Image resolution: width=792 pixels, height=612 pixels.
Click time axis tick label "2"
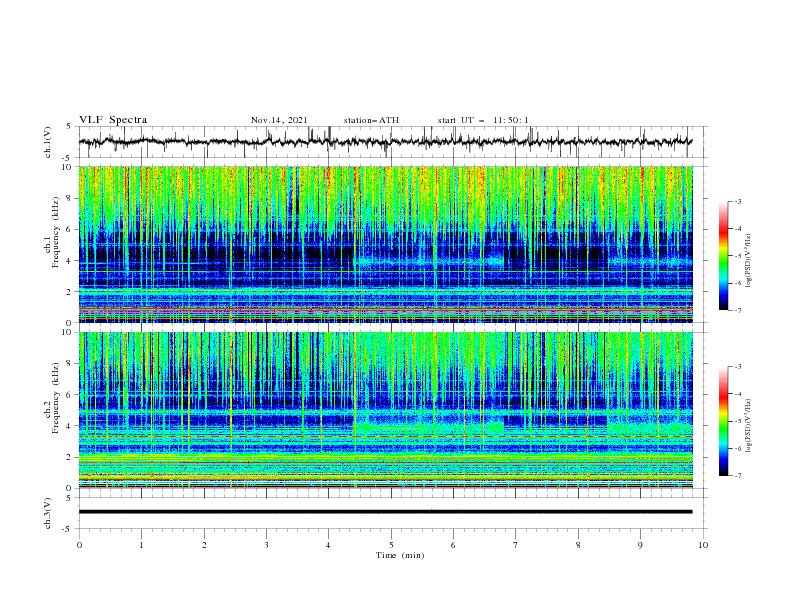pyautogui.click(x=204, y=545)
